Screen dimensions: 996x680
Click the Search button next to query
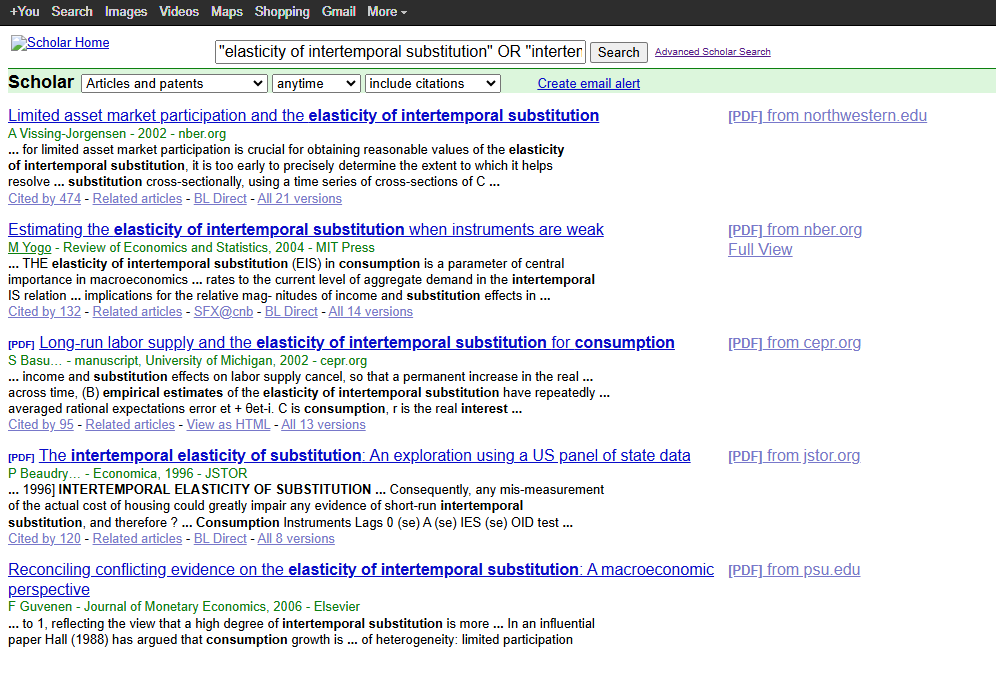[619, 52]
